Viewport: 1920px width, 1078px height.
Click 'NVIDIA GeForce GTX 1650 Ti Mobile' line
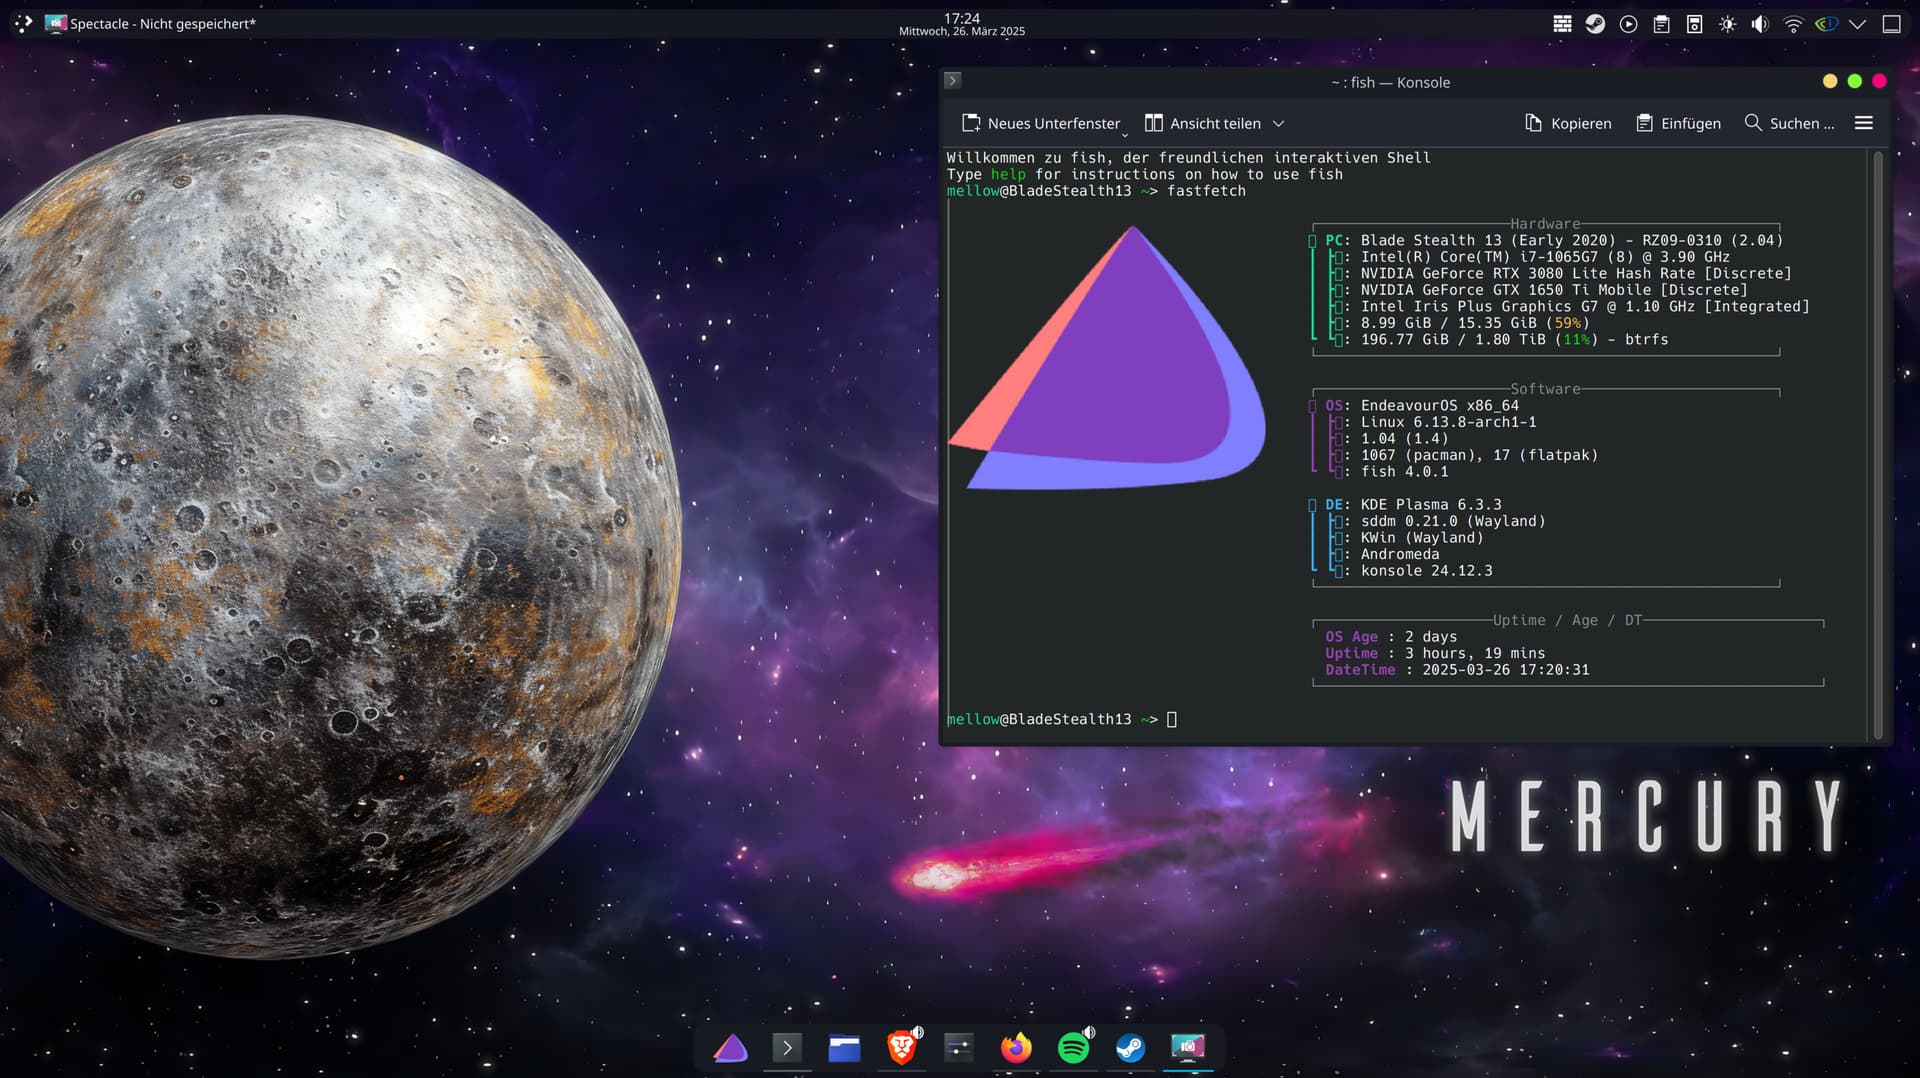pos(1554,290)
